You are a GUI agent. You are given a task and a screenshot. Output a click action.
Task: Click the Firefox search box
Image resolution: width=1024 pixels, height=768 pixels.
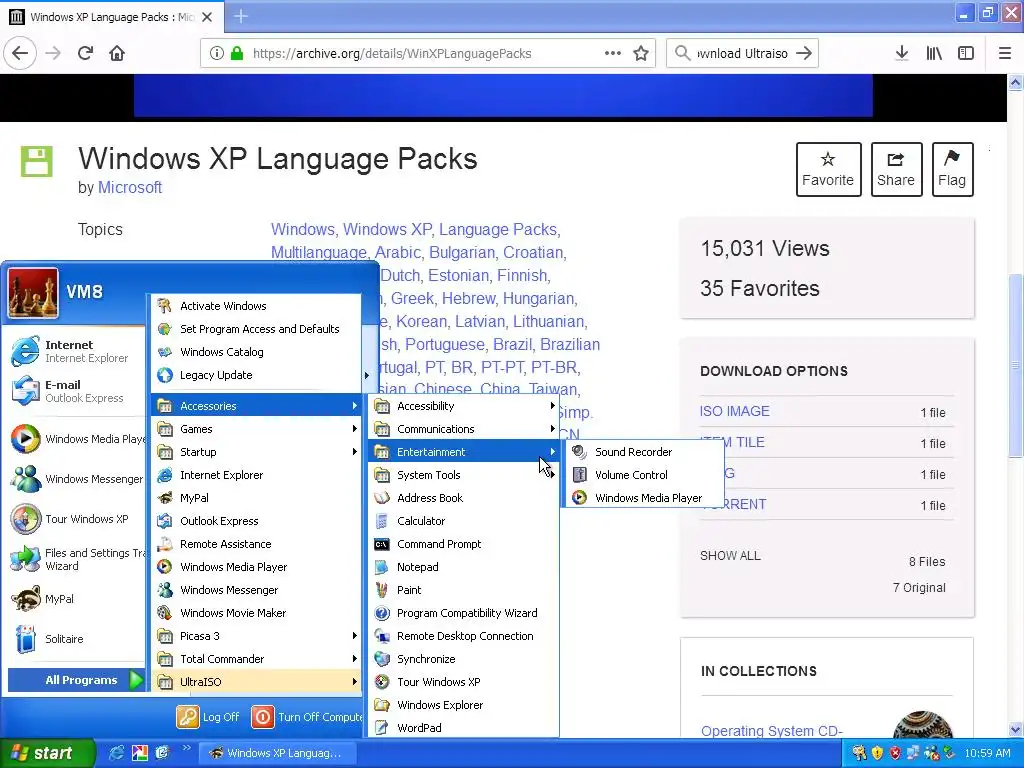click(743, 54)
